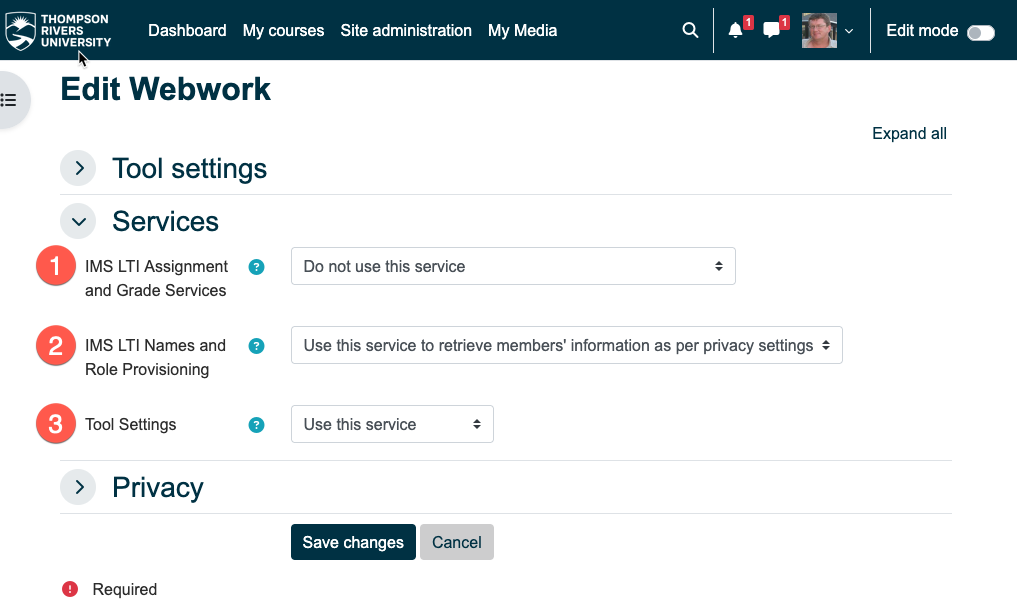
Task: Open the Assignment and Grade Services dropdown
Action: click(513, 266)
